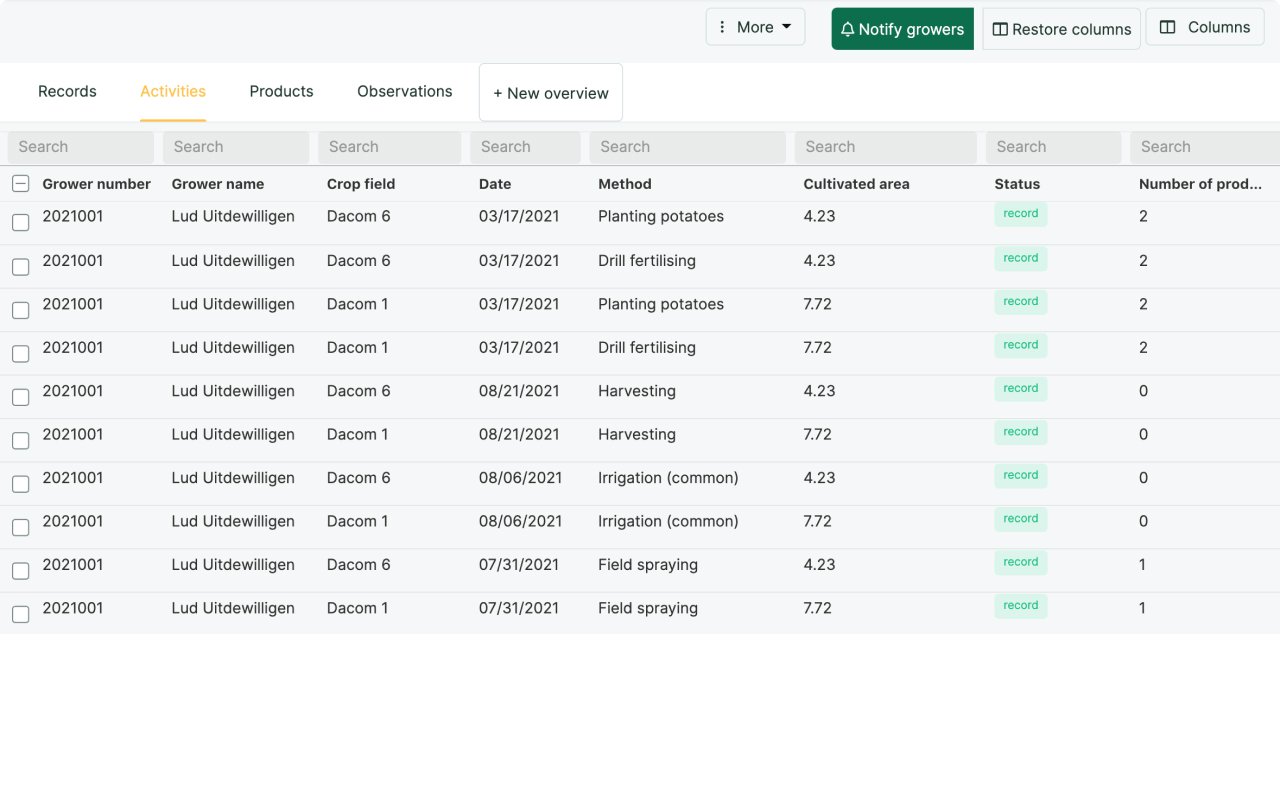Sort by Crop field column header
The image size is (1280, 800).
pyautogui.click(x=361, y=184)
